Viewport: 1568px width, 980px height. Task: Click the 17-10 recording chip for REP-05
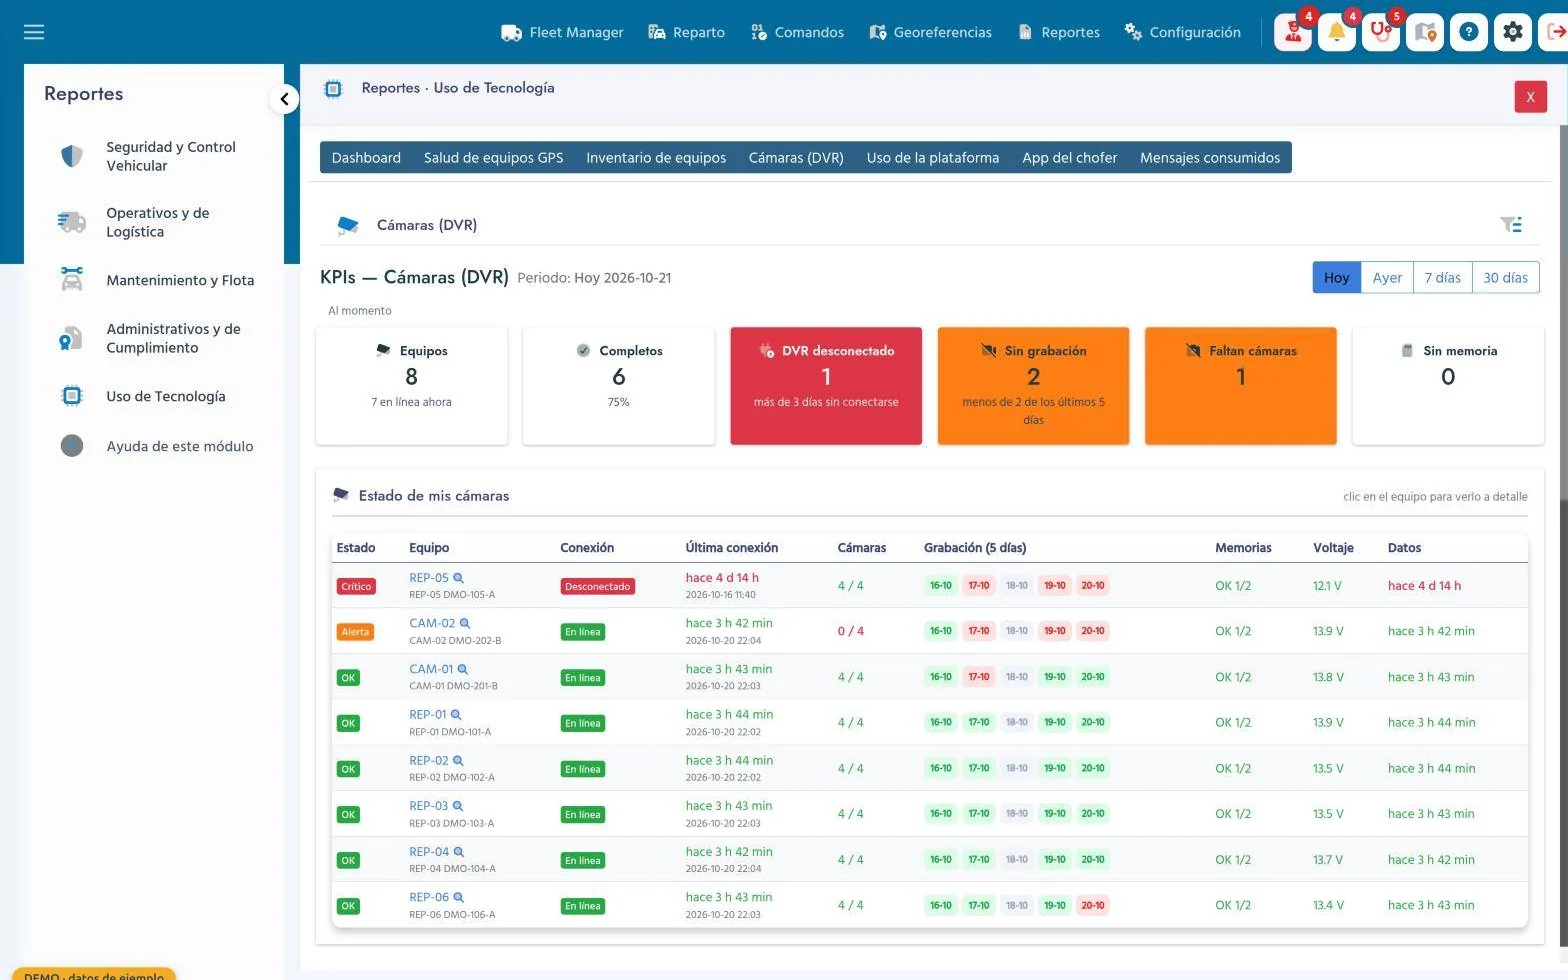pyautogui.click(x=979, y=586)
